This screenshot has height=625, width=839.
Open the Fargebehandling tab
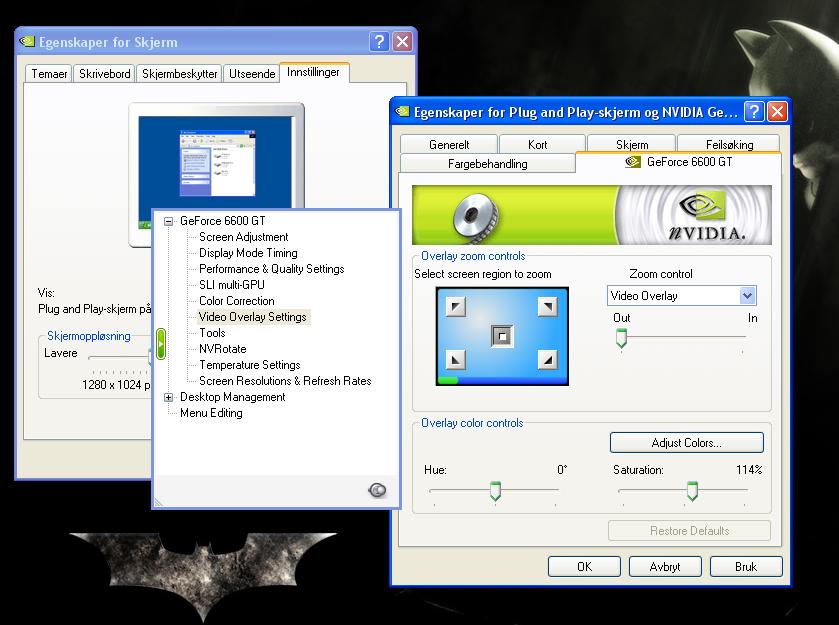coord(487,164)
